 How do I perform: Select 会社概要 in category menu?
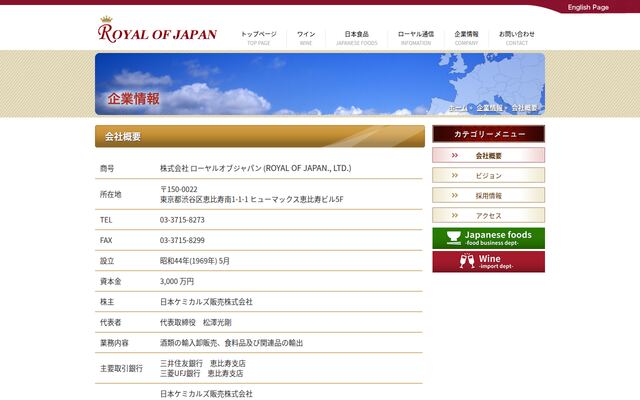(489, 156)
